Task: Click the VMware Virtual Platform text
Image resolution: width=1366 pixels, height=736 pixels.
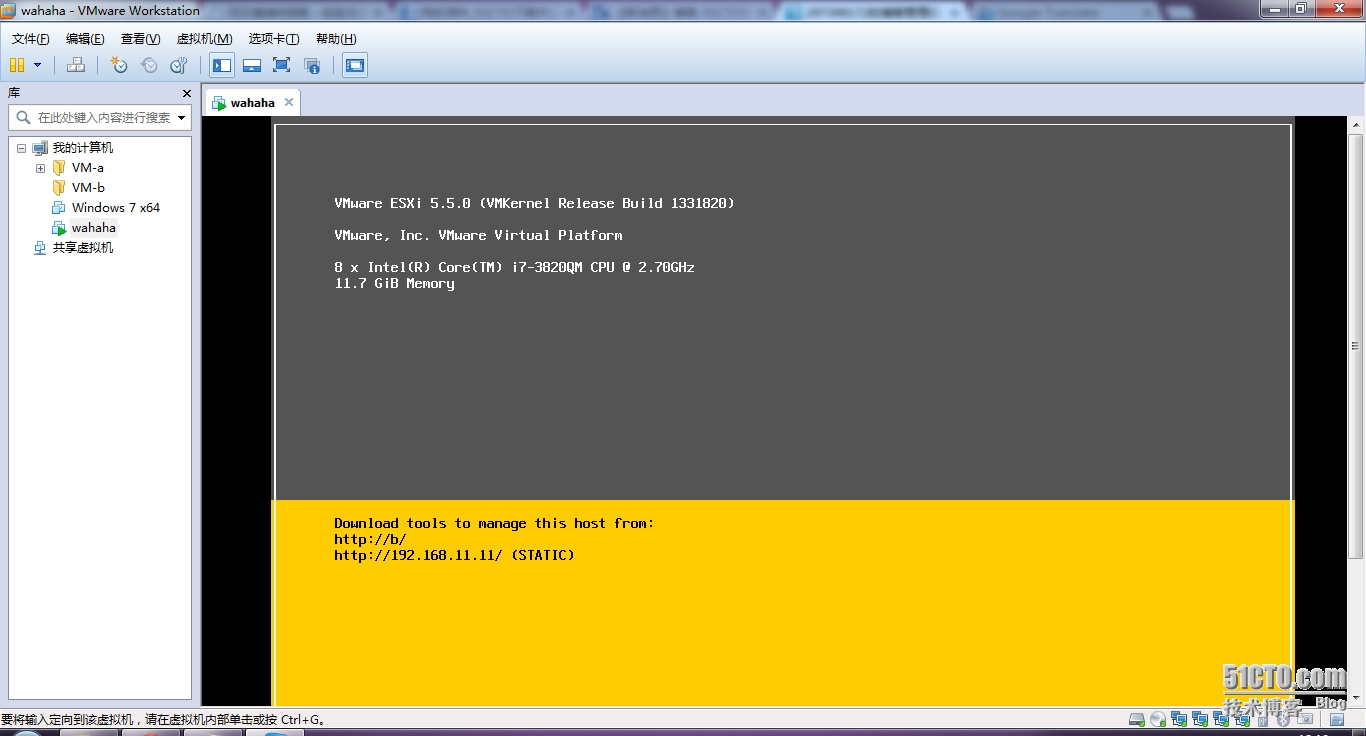Action: 478,235
